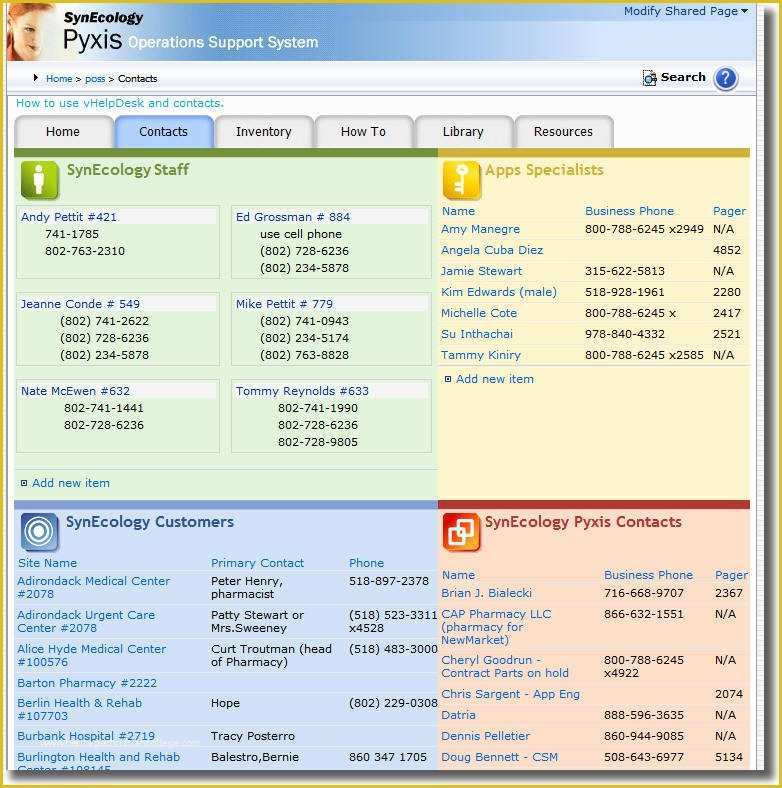Open Datria Pyxis contact
782x788 pixels.
click(458, 715)
